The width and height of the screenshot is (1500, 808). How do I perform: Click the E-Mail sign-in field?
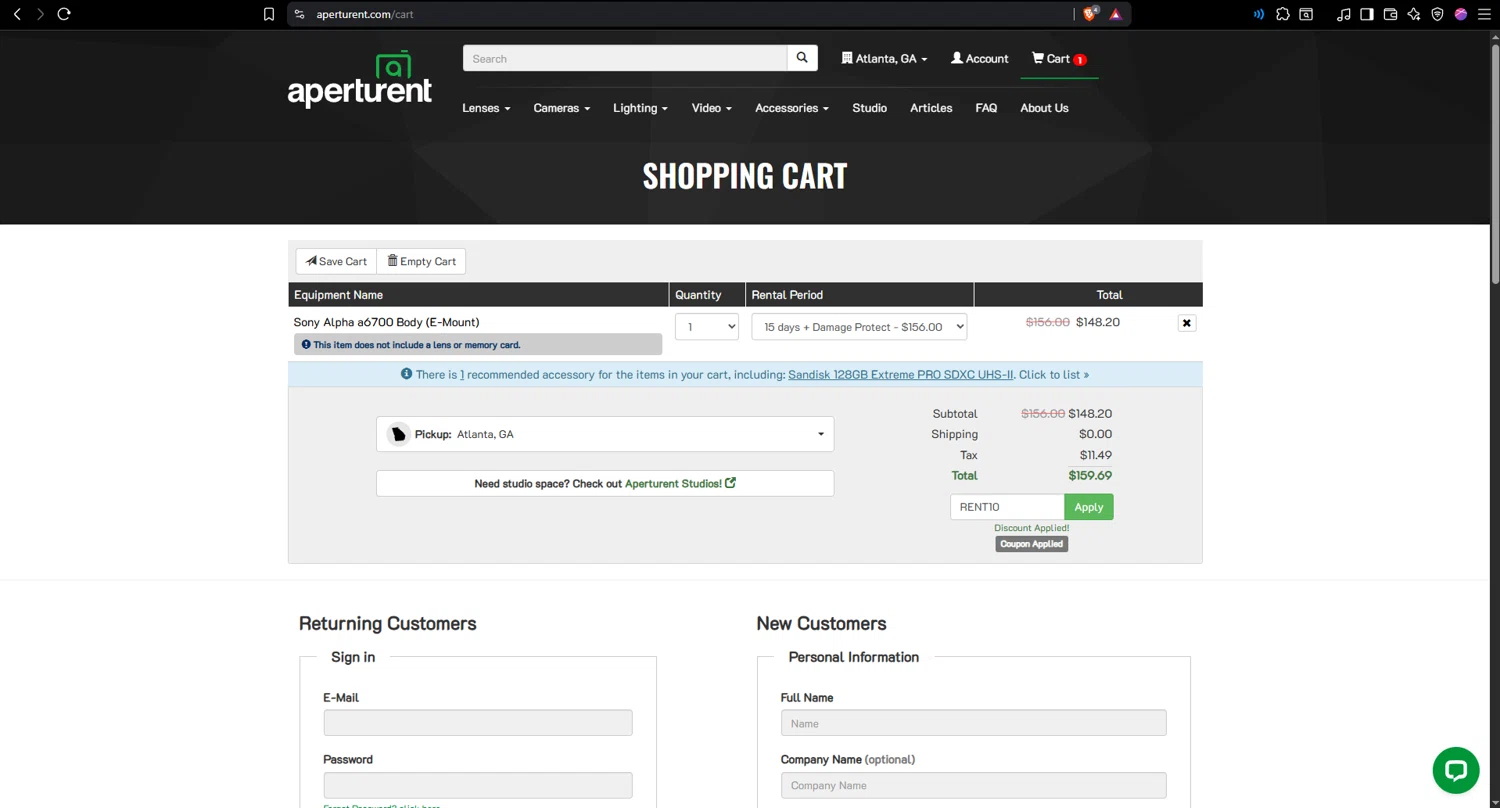click(x=478, y=723)
